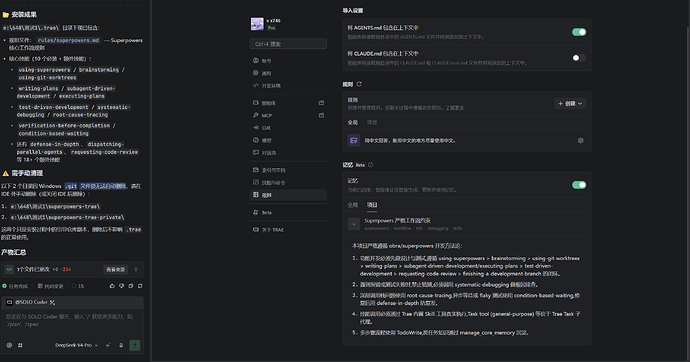Viewport: 690px width, 362px height.
Task: Open 开发环境 settings page
Action: click(288, 86)
